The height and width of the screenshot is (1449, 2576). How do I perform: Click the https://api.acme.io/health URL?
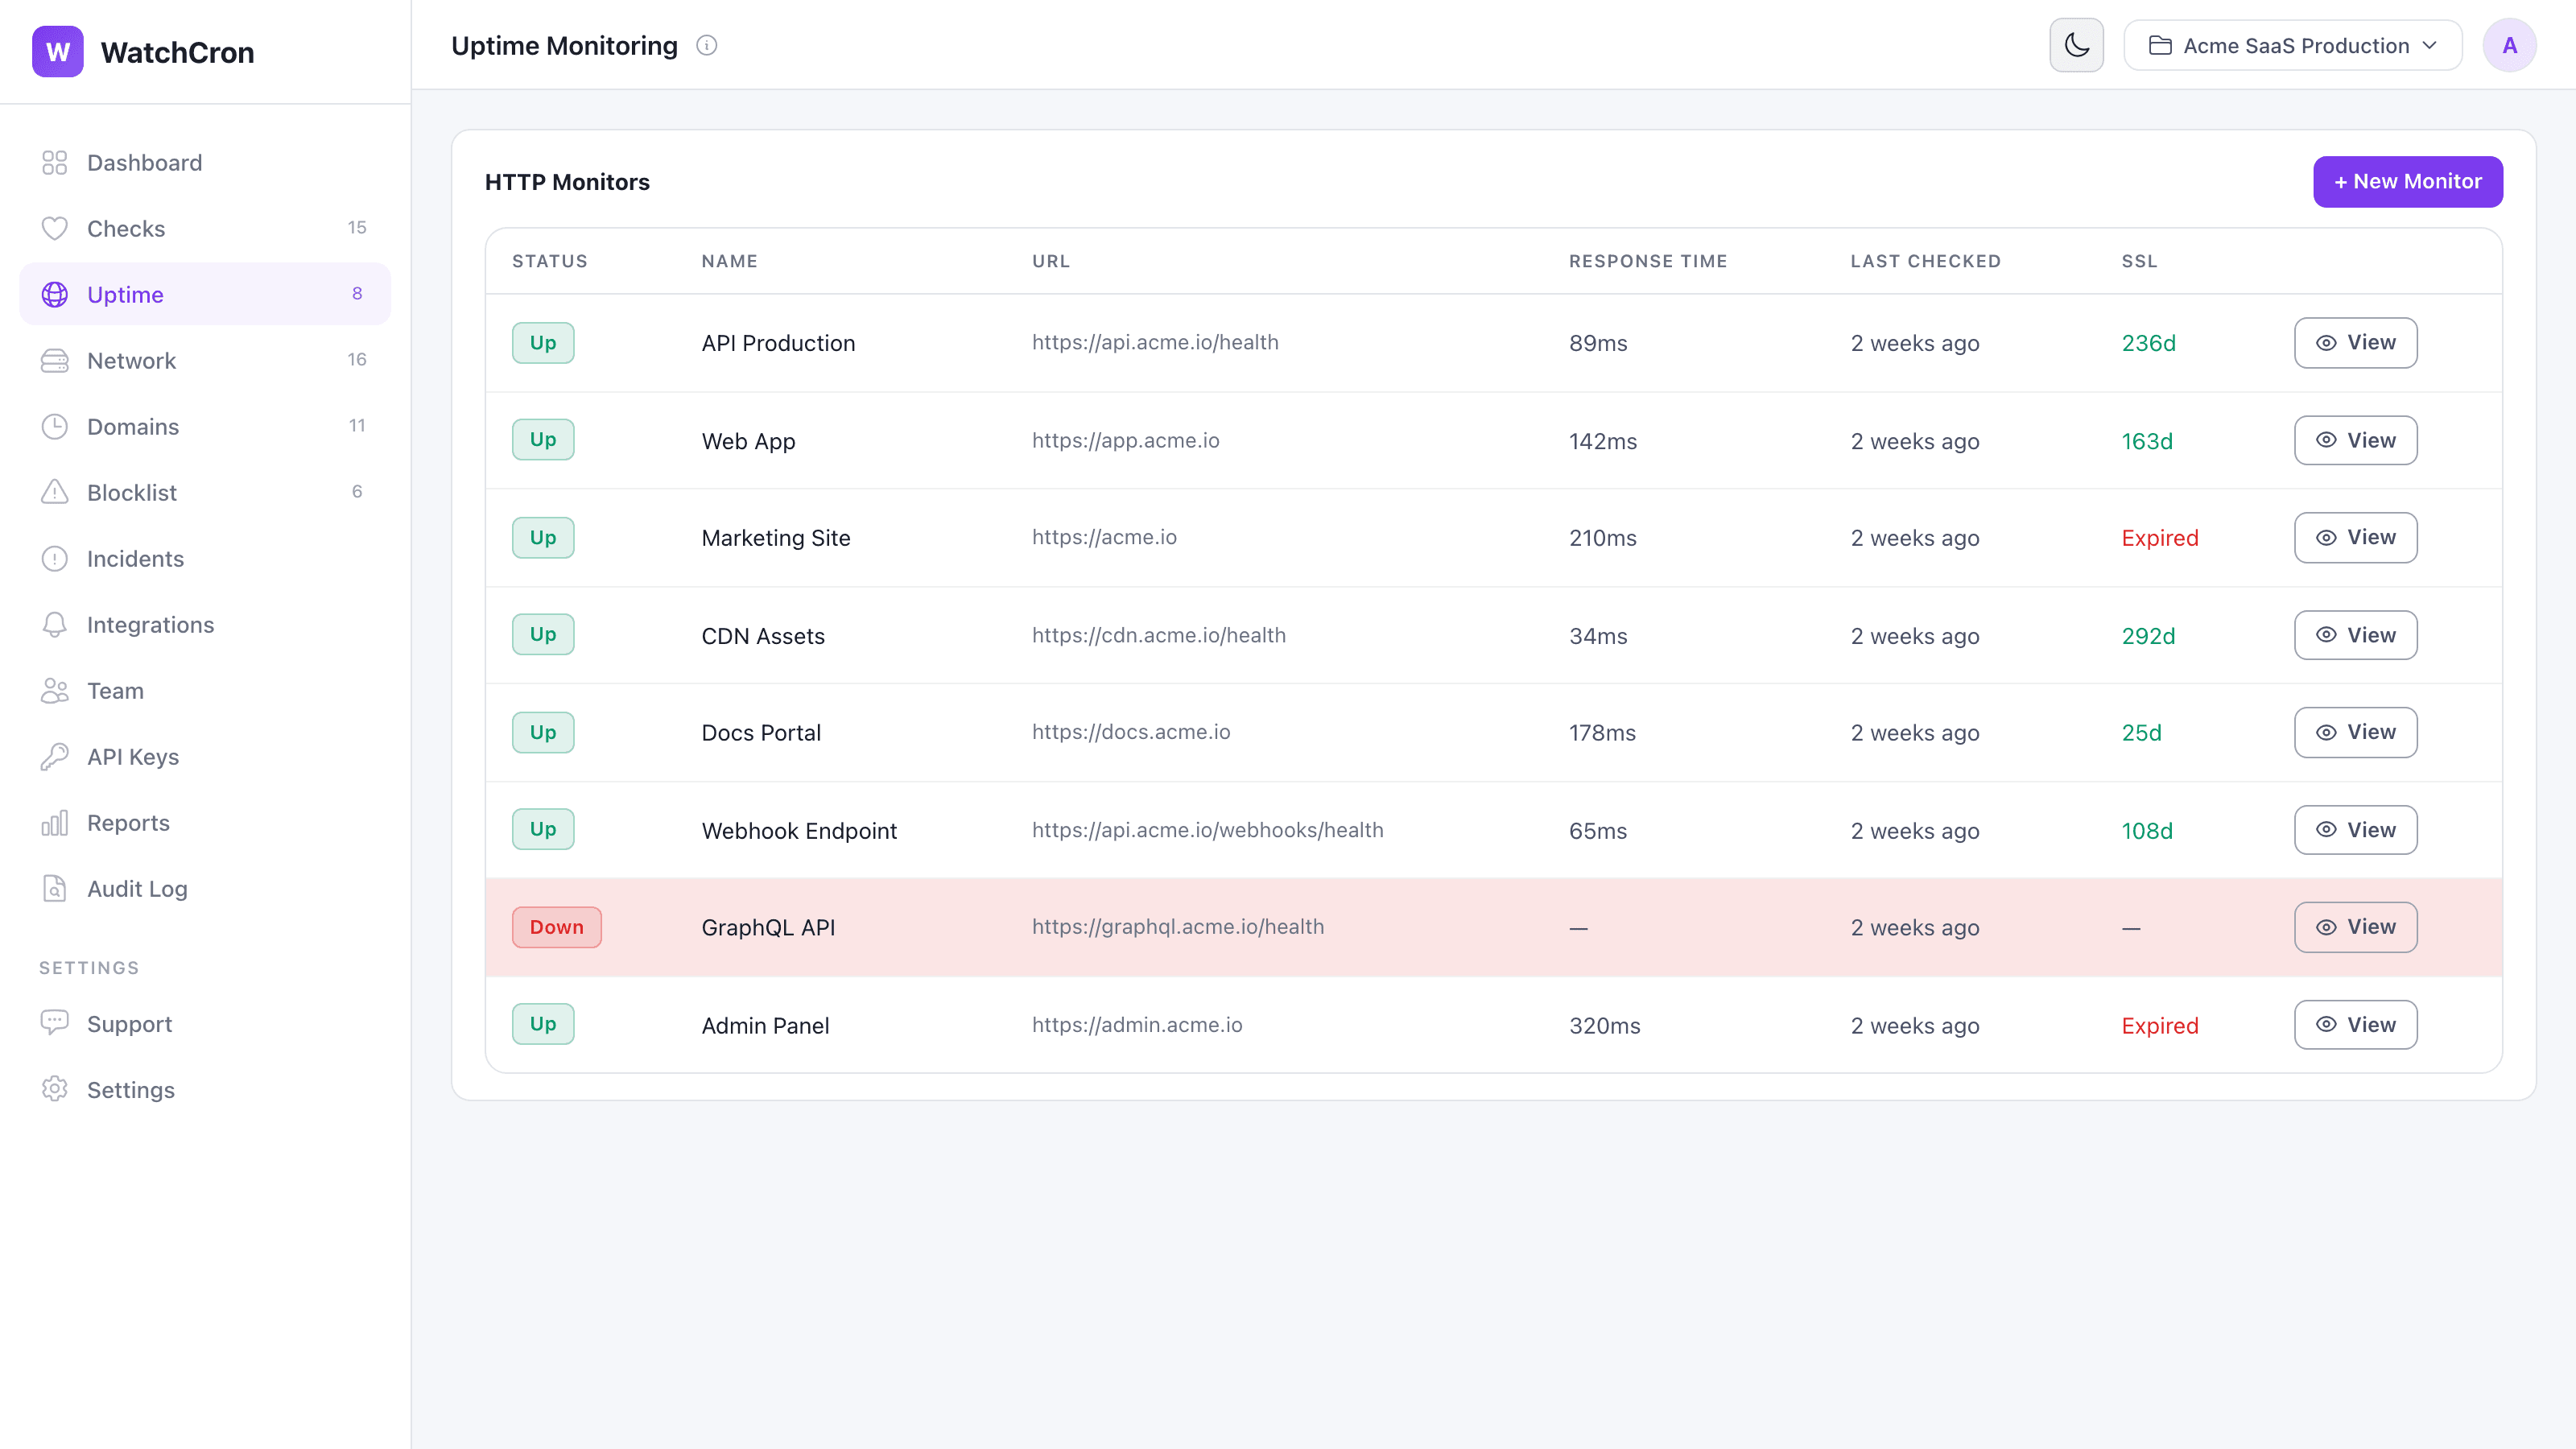pyautogui.click(x=1155, y=343)
